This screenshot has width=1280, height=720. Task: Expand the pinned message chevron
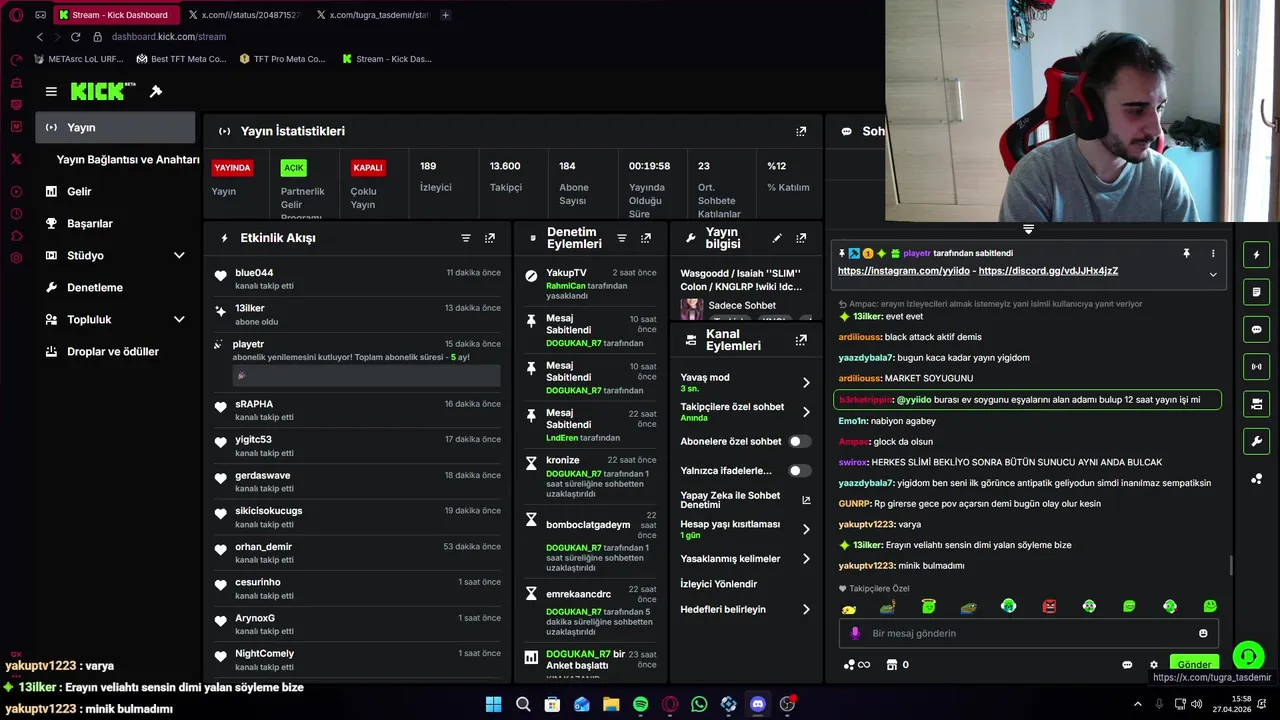(x=1213, y=274)
